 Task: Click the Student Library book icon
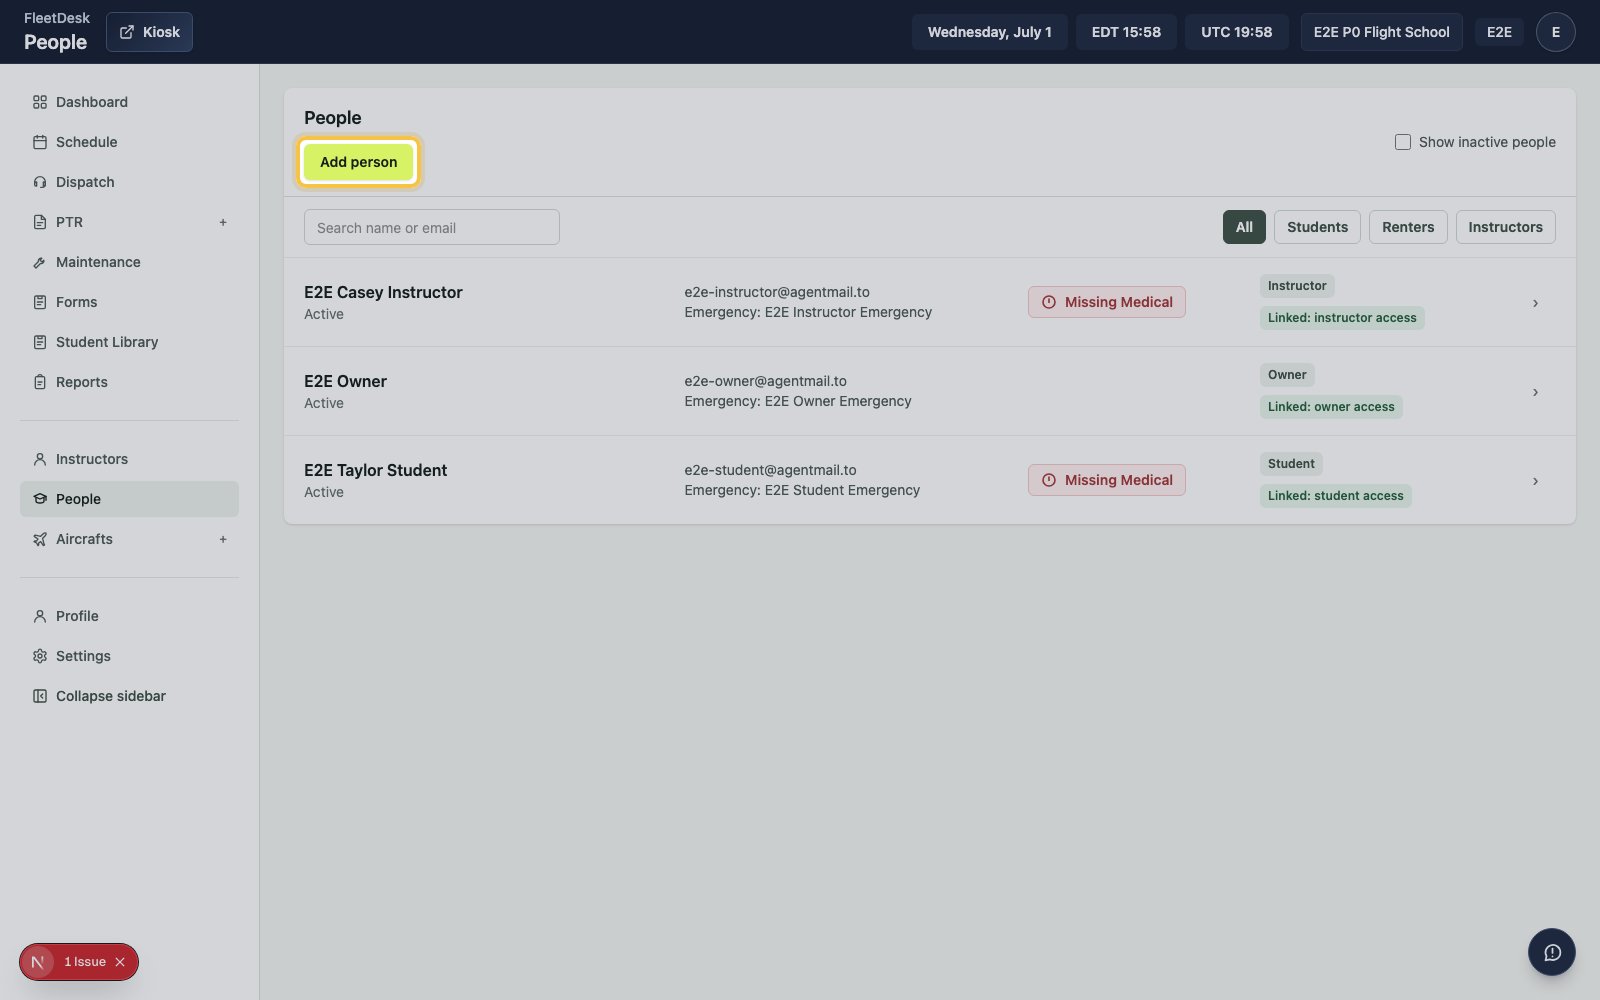[40, 342]
